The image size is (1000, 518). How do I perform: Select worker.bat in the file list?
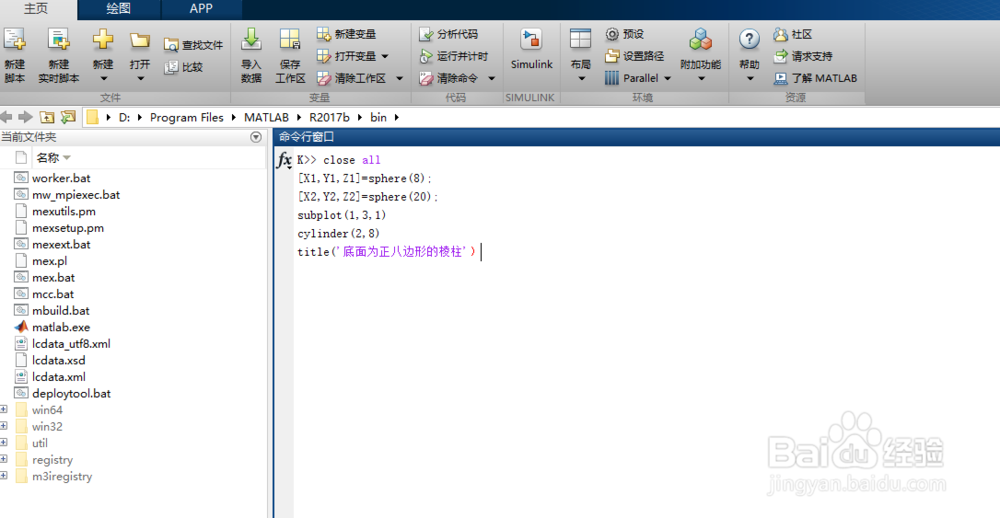click(x=61, y=178)
